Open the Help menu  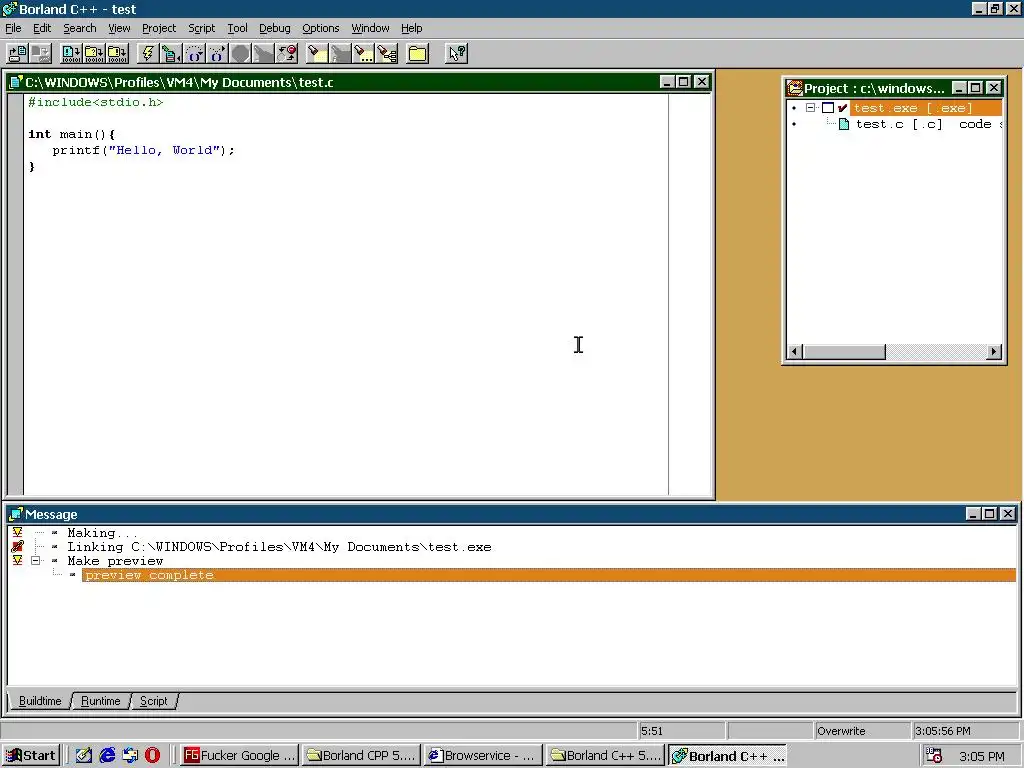pos(411,28)
